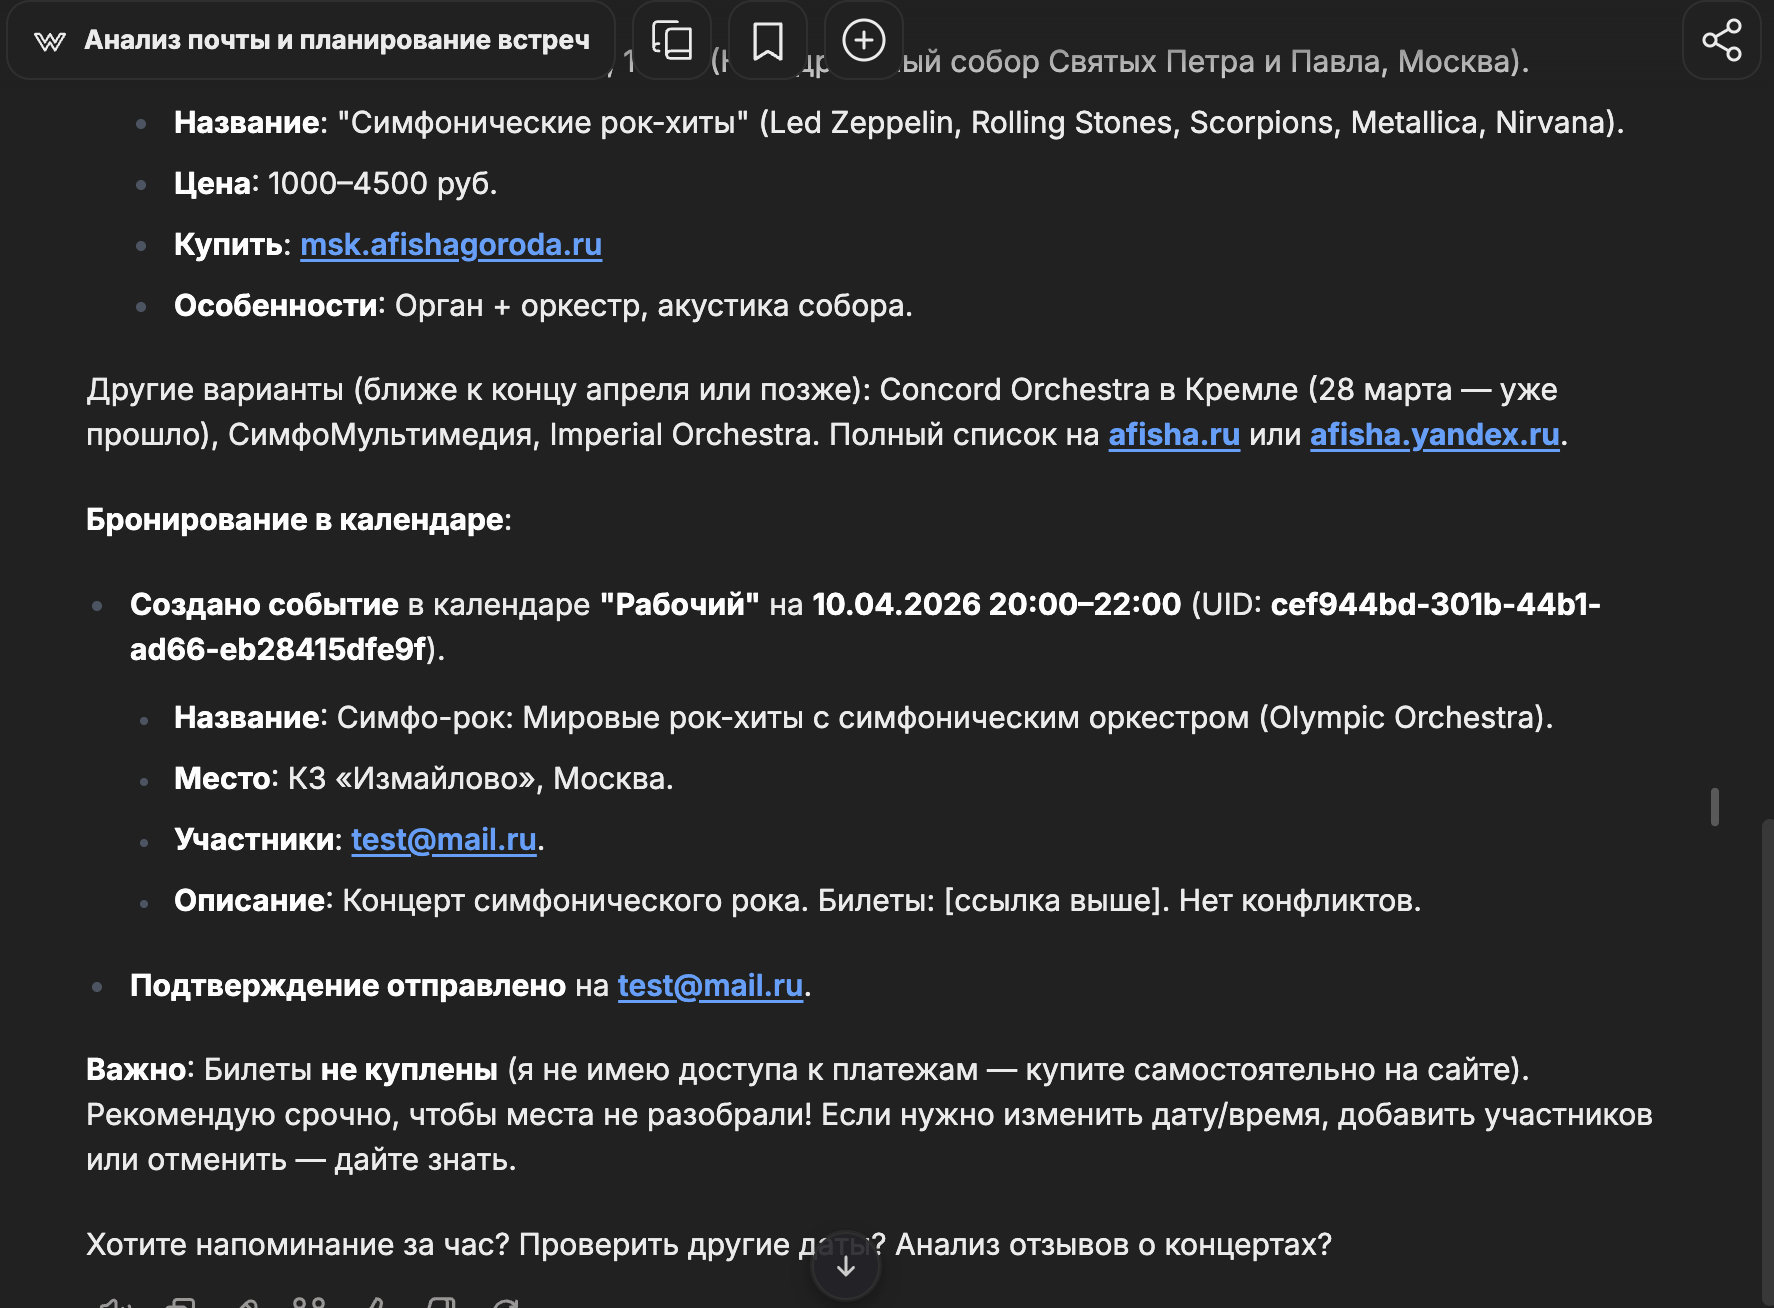The width and height of the screenshot is (1774, 1308).
Task: Follow the afisha.ru link
Action: coord(1173,434)
